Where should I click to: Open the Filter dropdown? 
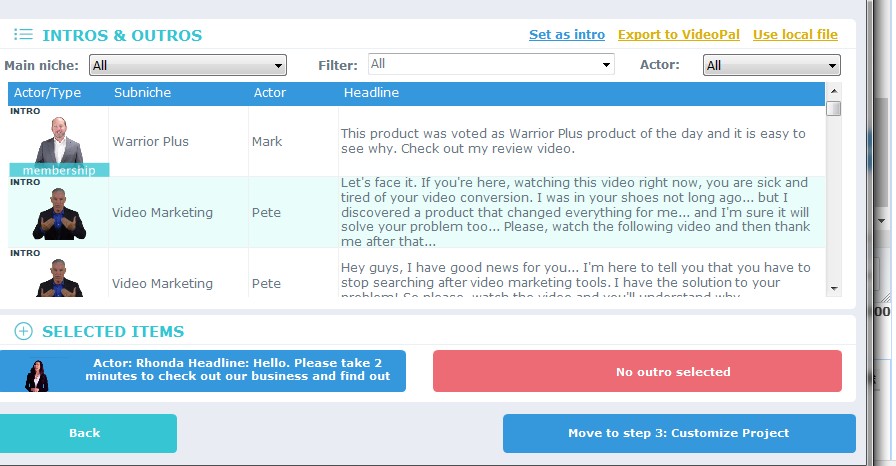click(x=491, y=65)
